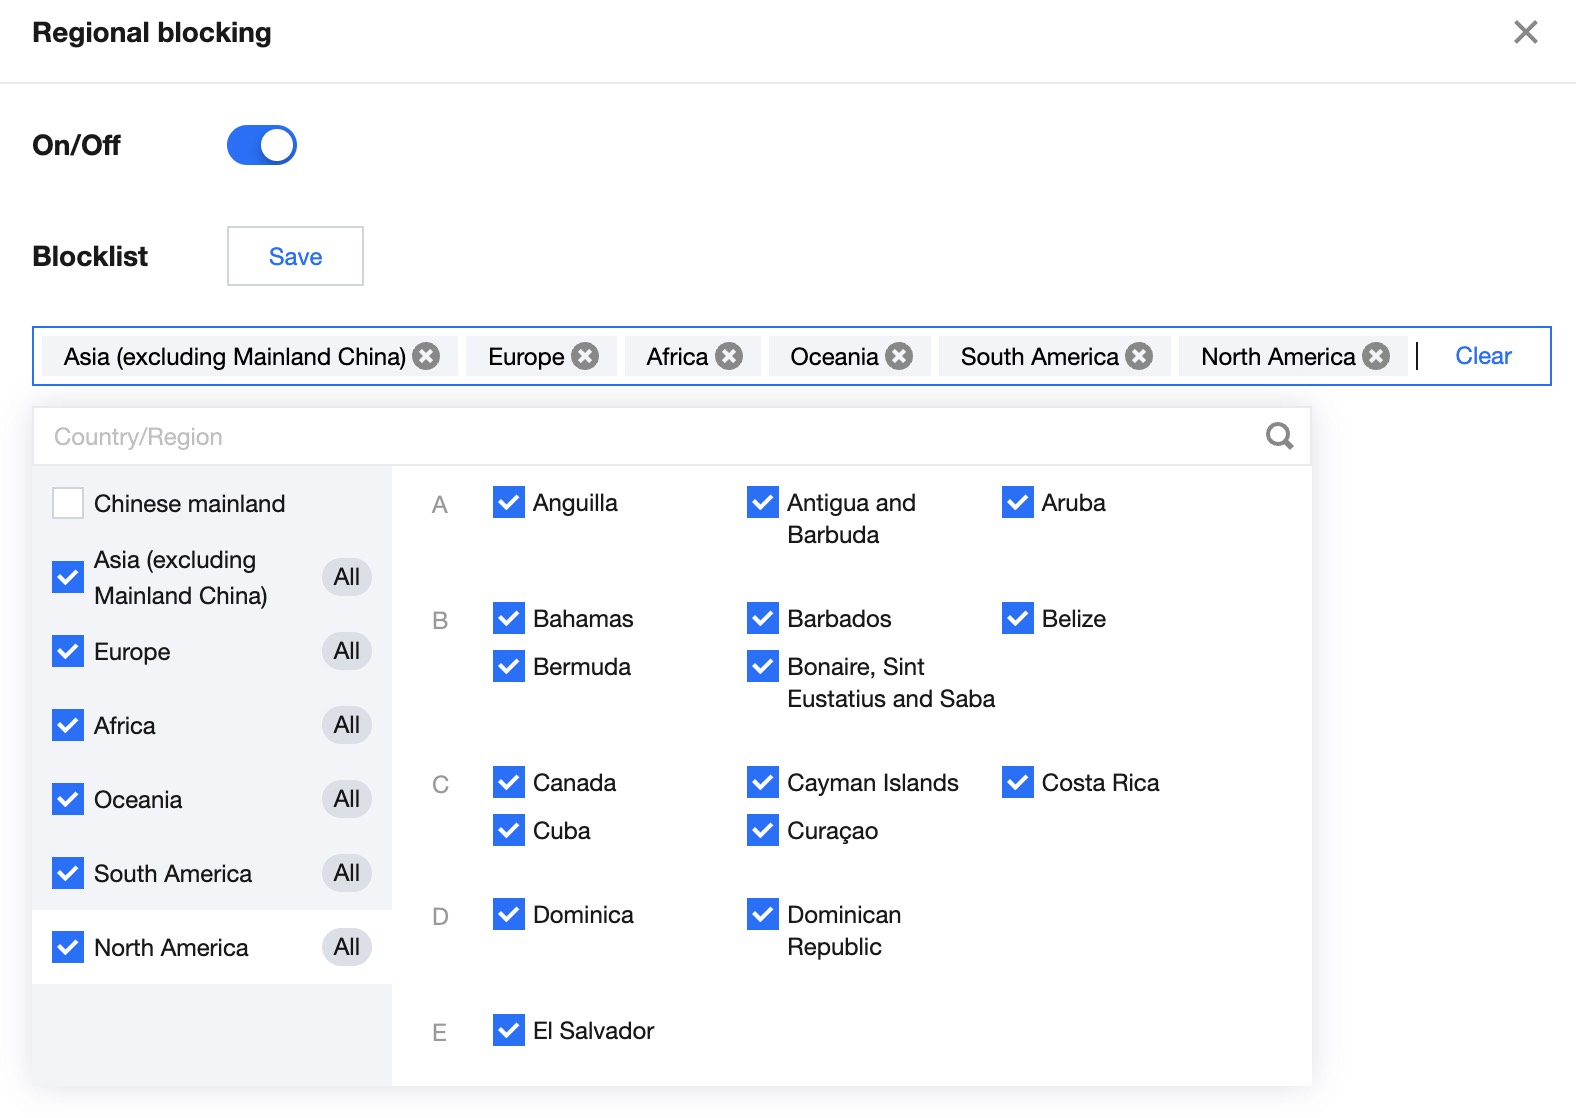Remove Asia (excluding Mainland China) tag
This screenshot has width=1576, height=1118.
tap(427, 356)
